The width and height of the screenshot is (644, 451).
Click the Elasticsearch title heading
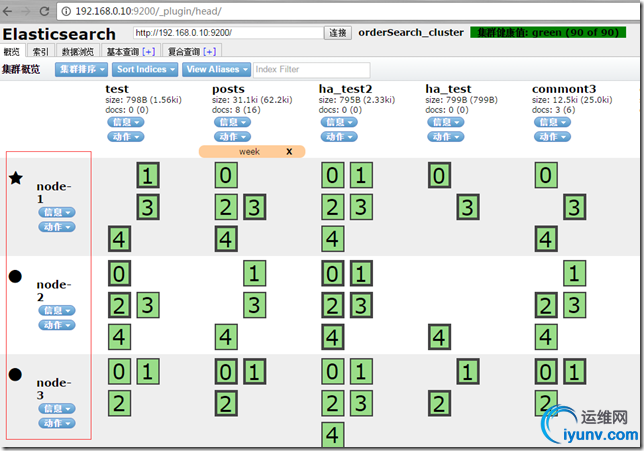tap(59, 34)
